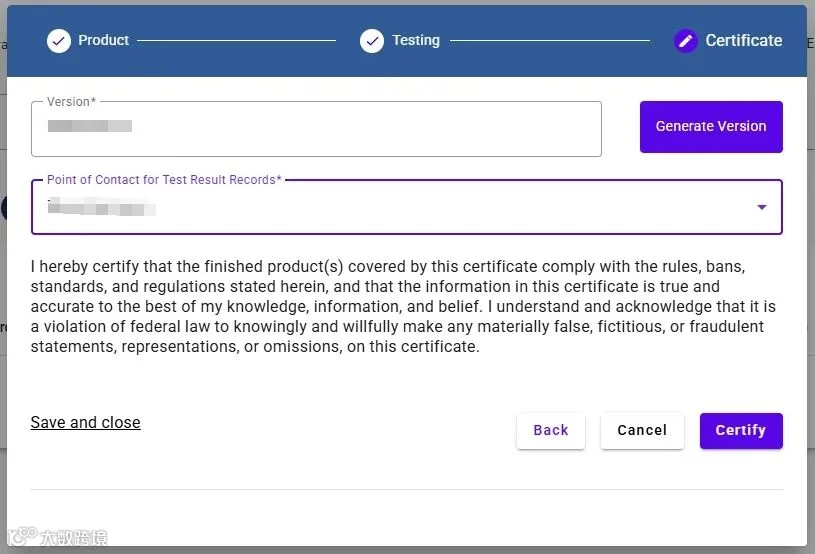Image resolution: width=815 pixels, height=554 pixels.
Task: Go back with the Back button
Action: 550,430
